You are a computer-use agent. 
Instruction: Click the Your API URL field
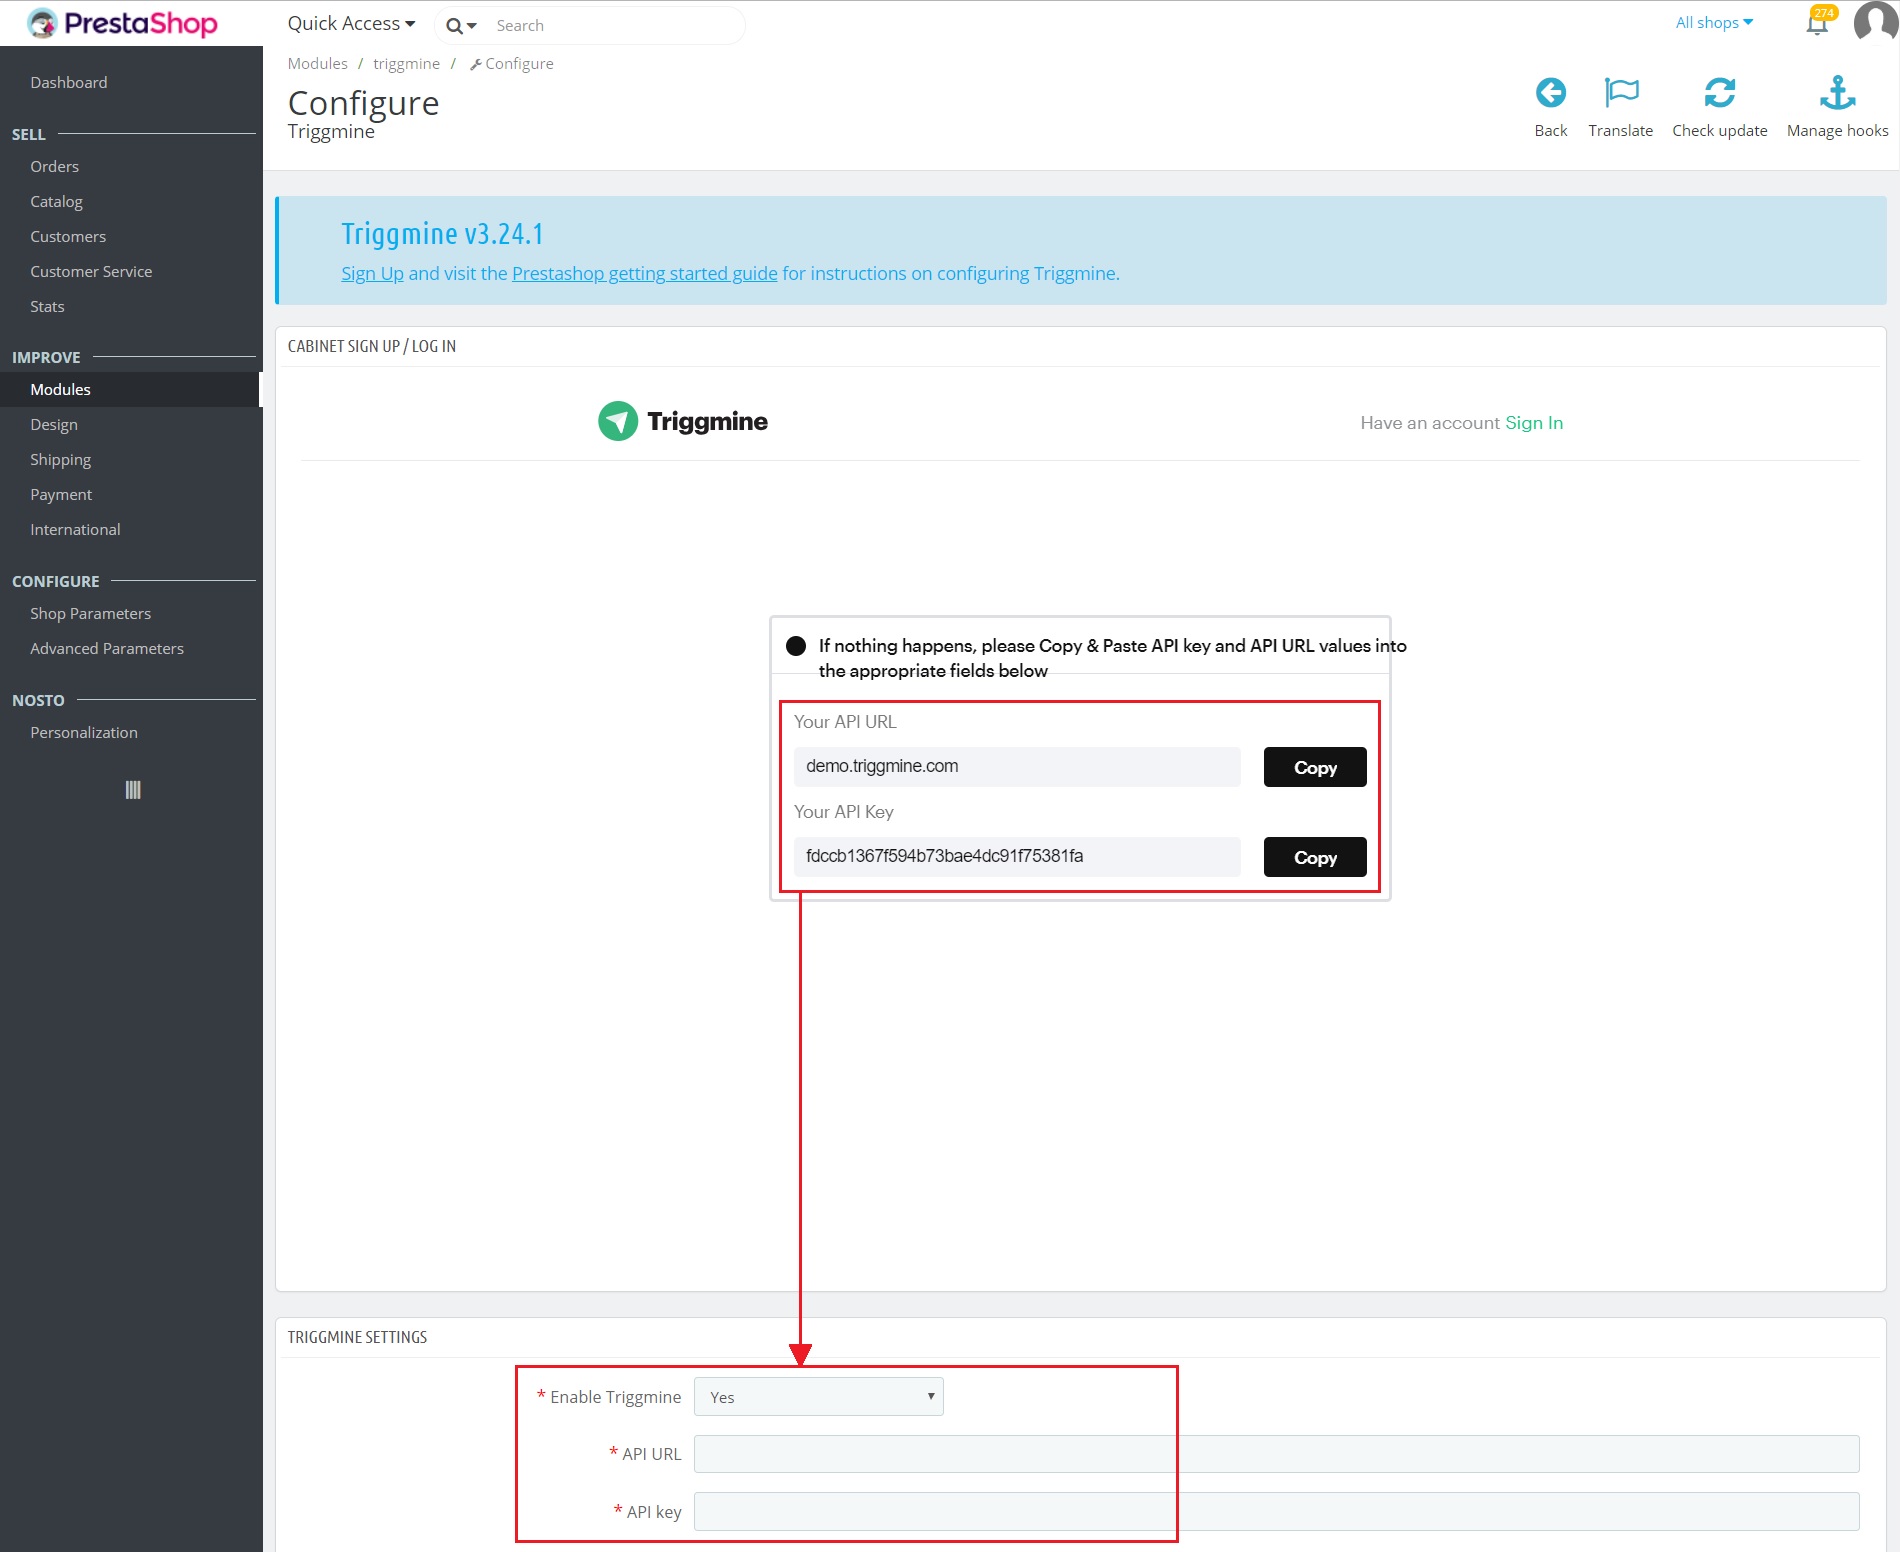tap(1017, 766)
